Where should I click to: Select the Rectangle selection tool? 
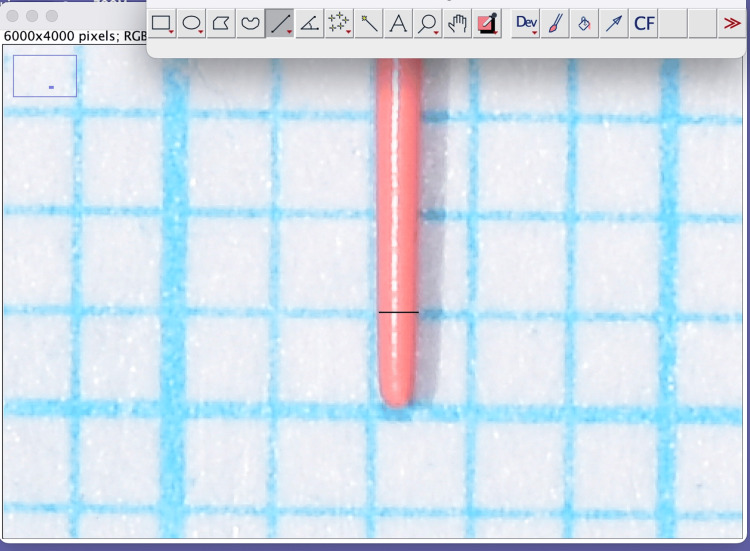pos(162,23)
